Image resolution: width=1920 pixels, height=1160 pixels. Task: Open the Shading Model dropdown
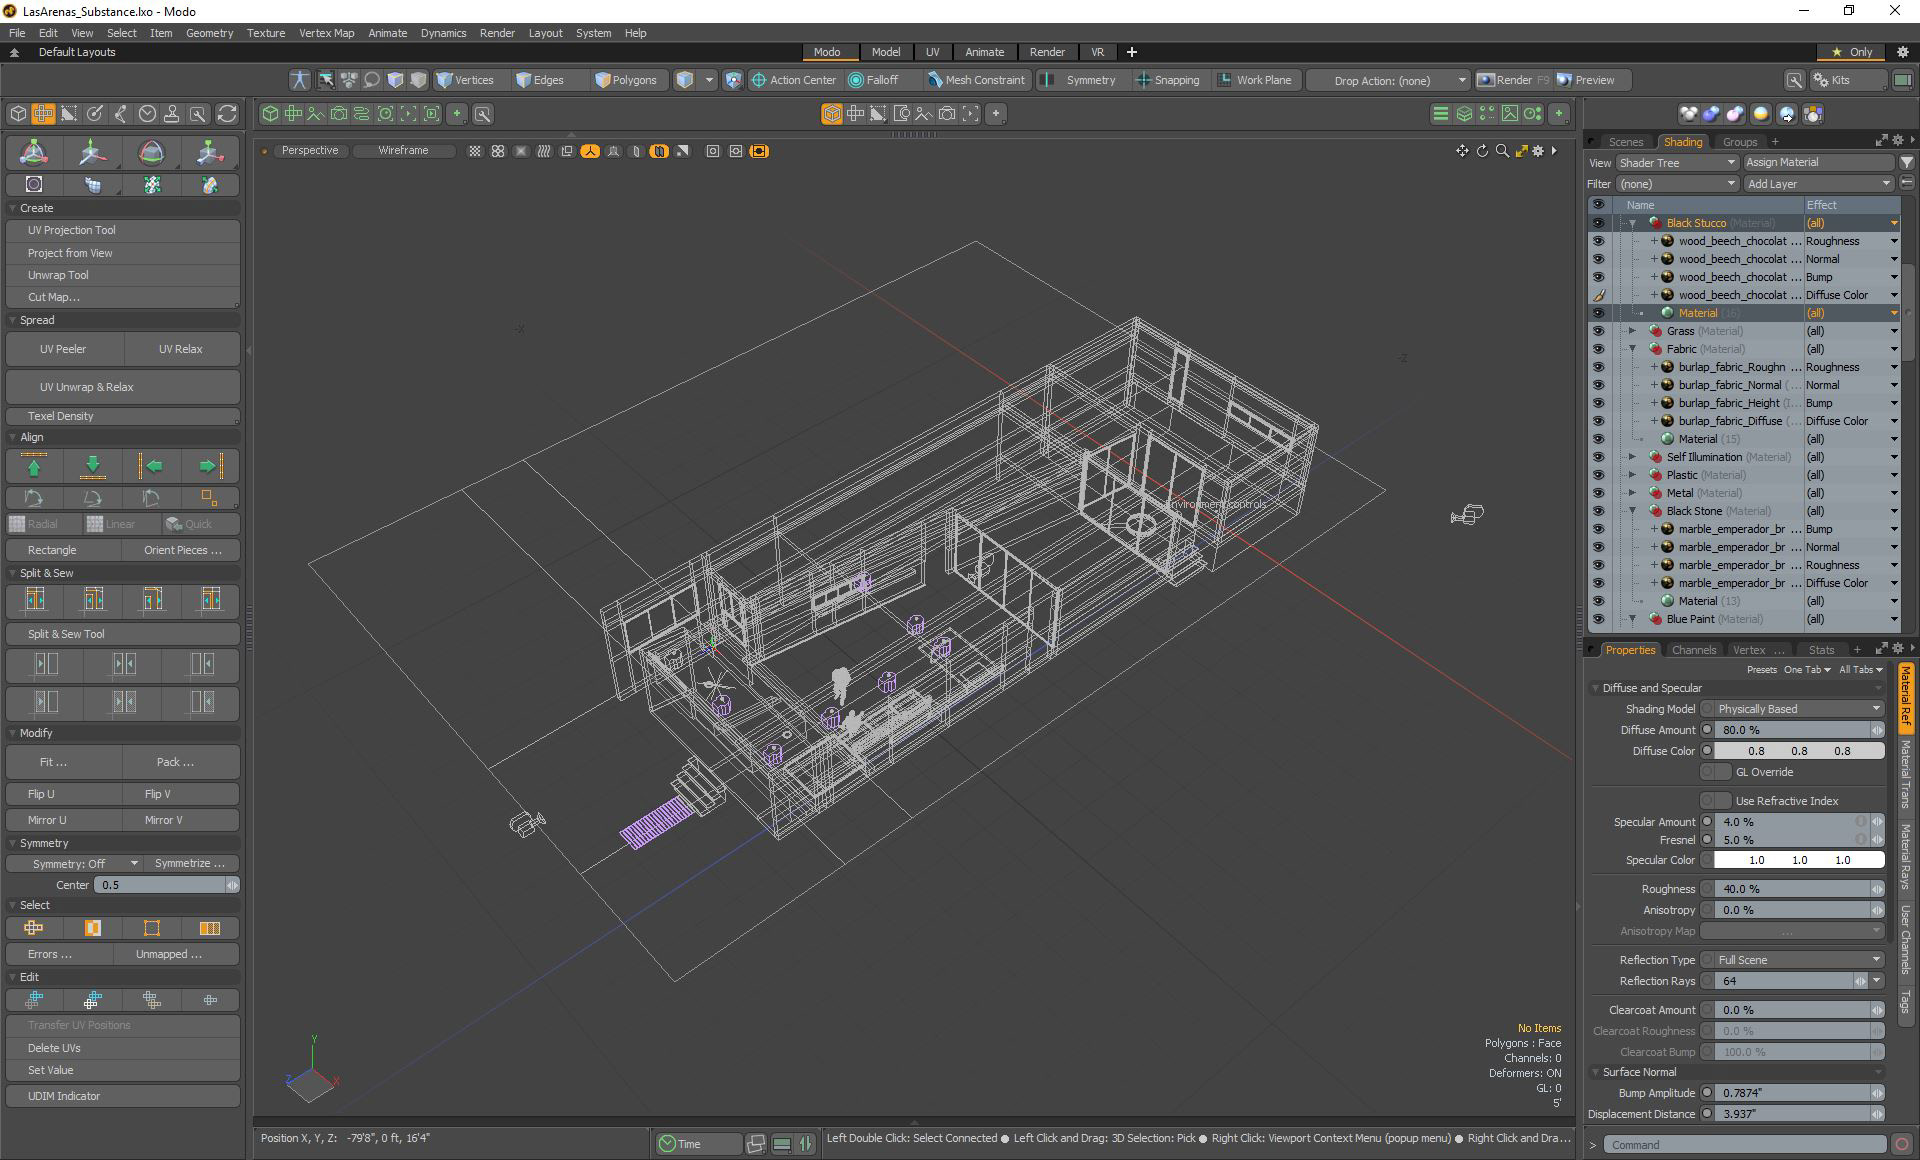click(1798, 709)
